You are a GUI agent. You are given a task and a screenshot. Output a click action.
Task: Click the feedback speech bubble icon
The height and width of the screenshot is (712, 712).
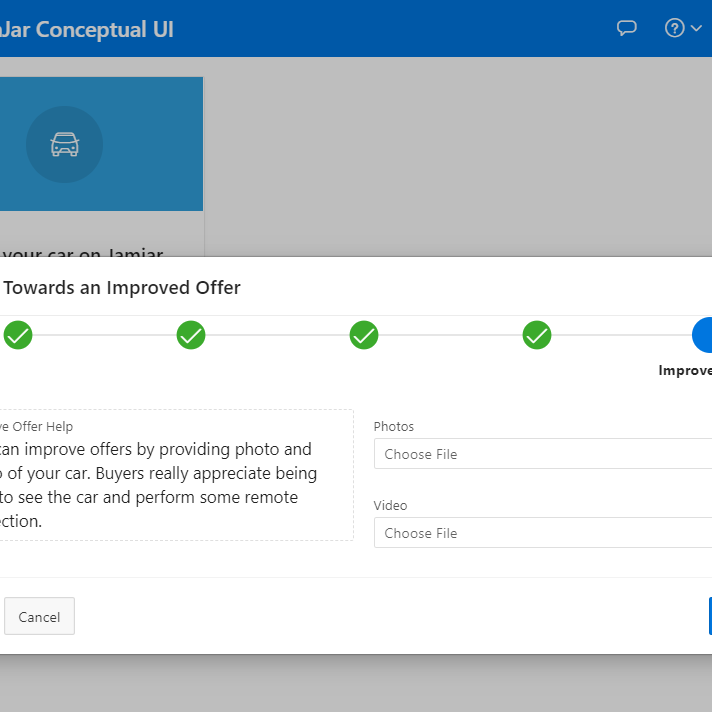pos(627,28)
